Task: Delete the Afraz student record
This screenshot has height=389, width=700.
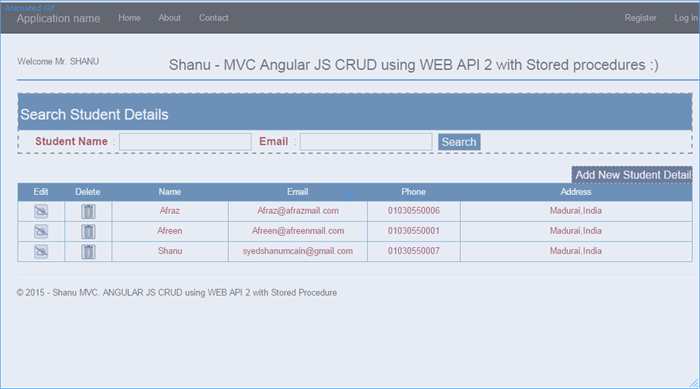Action: tap(88, 211)
